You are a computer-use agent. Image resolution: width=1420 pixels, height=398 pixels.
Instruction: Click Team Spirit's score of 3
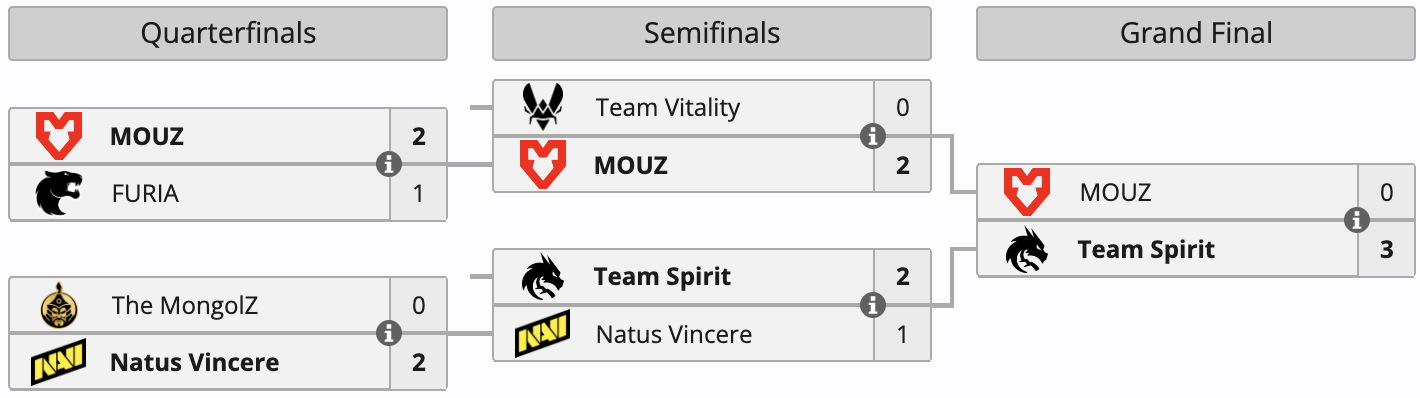(x=1386, y=249)
